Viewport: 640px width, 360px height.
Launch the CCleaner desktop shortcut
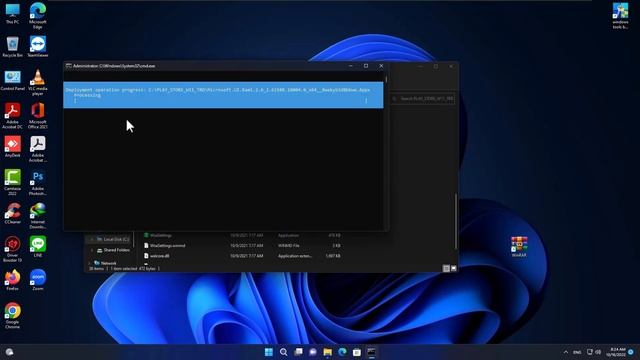point(12,213)
